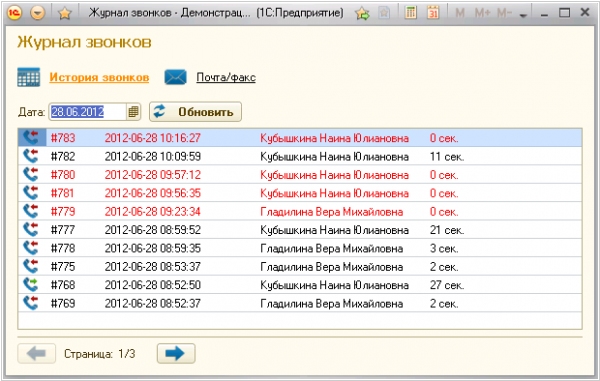The image size is (600, 381).
Task: Select call number #769
Action: tap(63, 303)
